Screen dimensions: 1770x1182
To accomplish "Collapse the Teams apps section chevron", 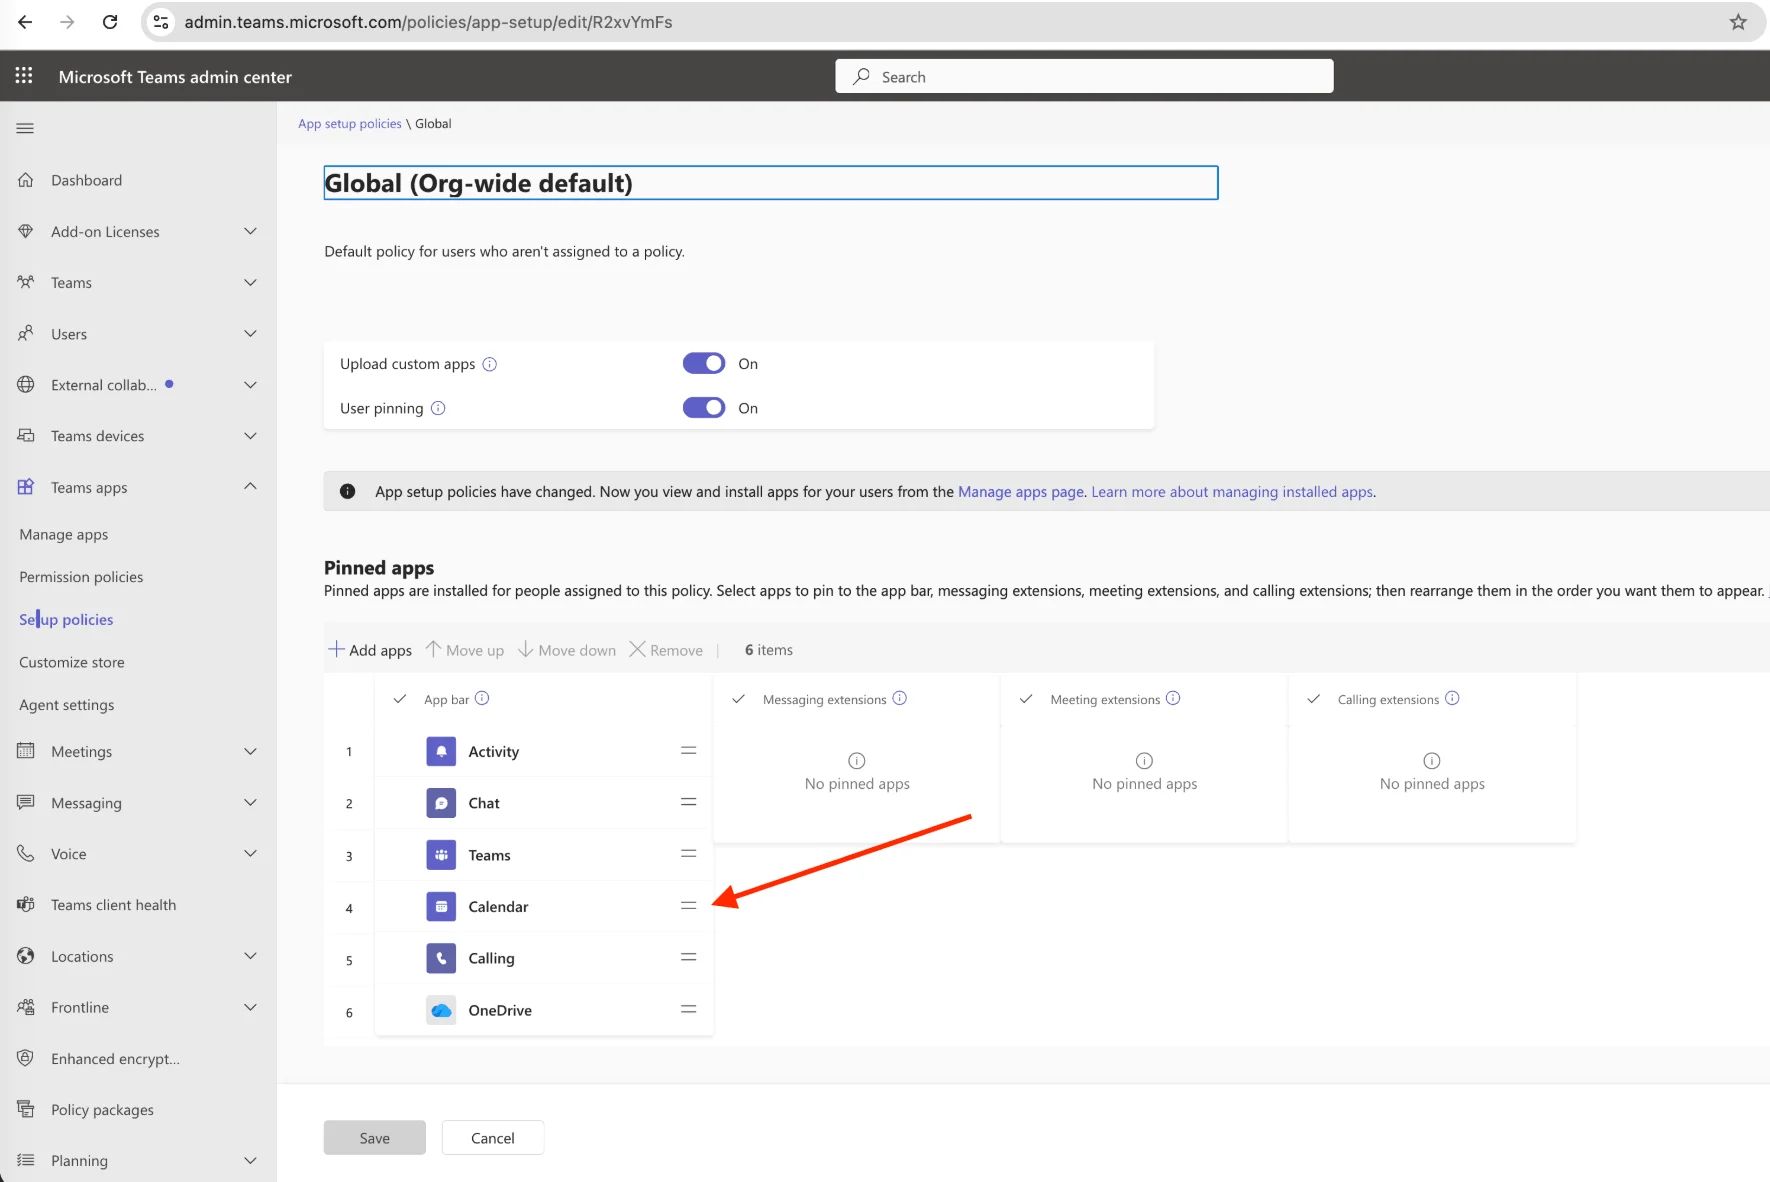I will tap(250, 486).
